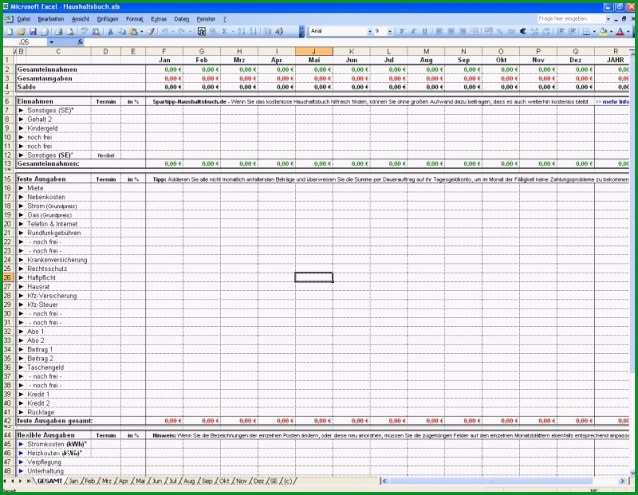The width and height of the screenshot is (638, 495).
Task: Center cell text horizontally
Action: point(451,31)
